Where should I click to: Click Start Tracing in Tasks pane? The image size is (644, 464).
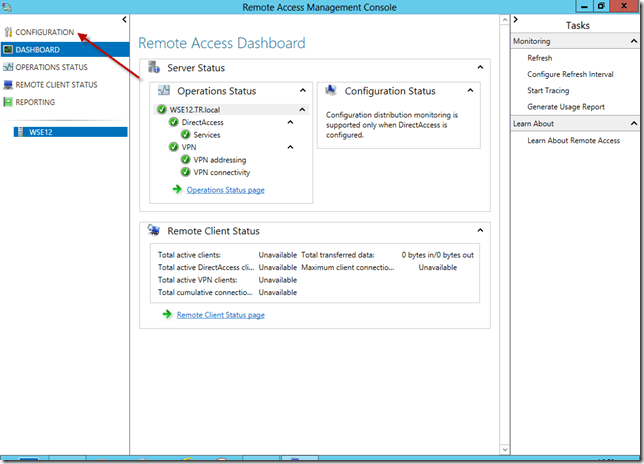click(549, 90)
